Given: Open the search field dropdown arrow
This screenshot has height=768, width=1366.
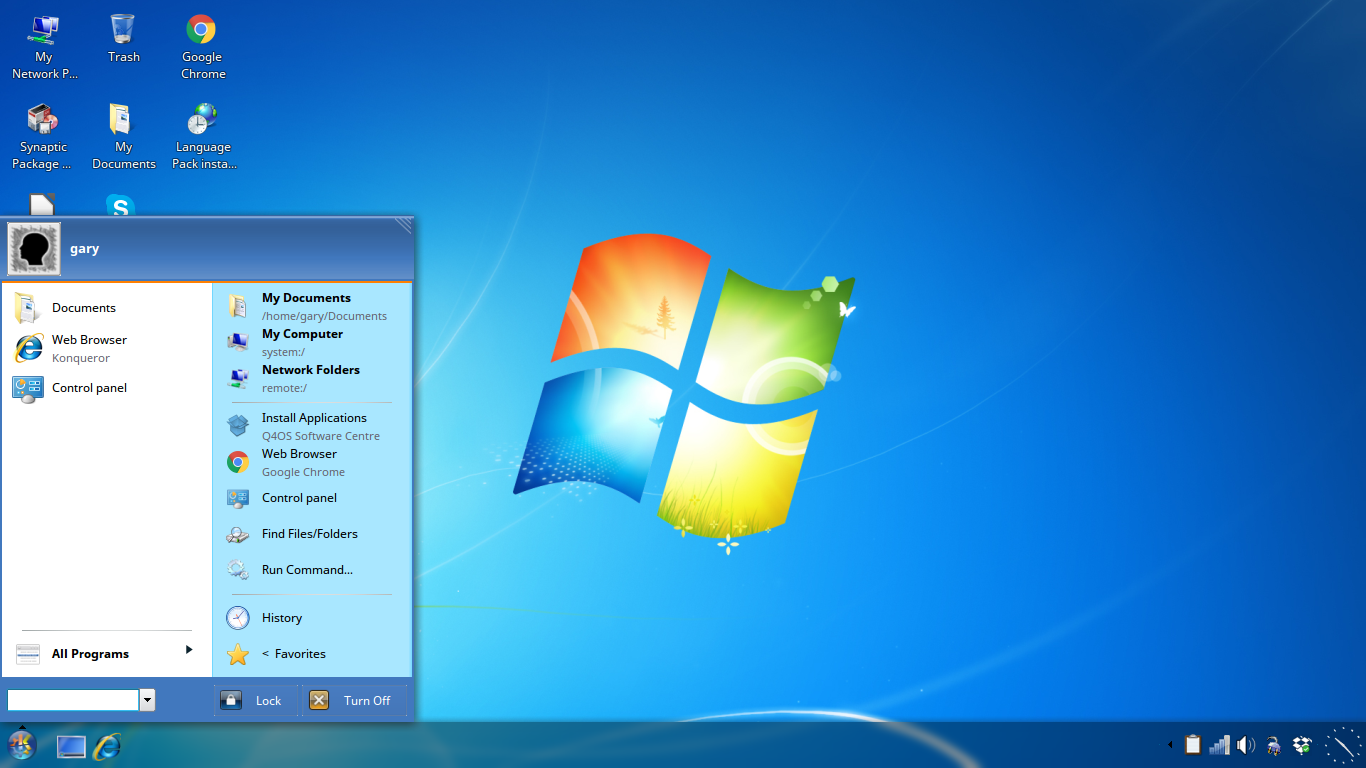Looking at the screenshot, I should point(148,700).
